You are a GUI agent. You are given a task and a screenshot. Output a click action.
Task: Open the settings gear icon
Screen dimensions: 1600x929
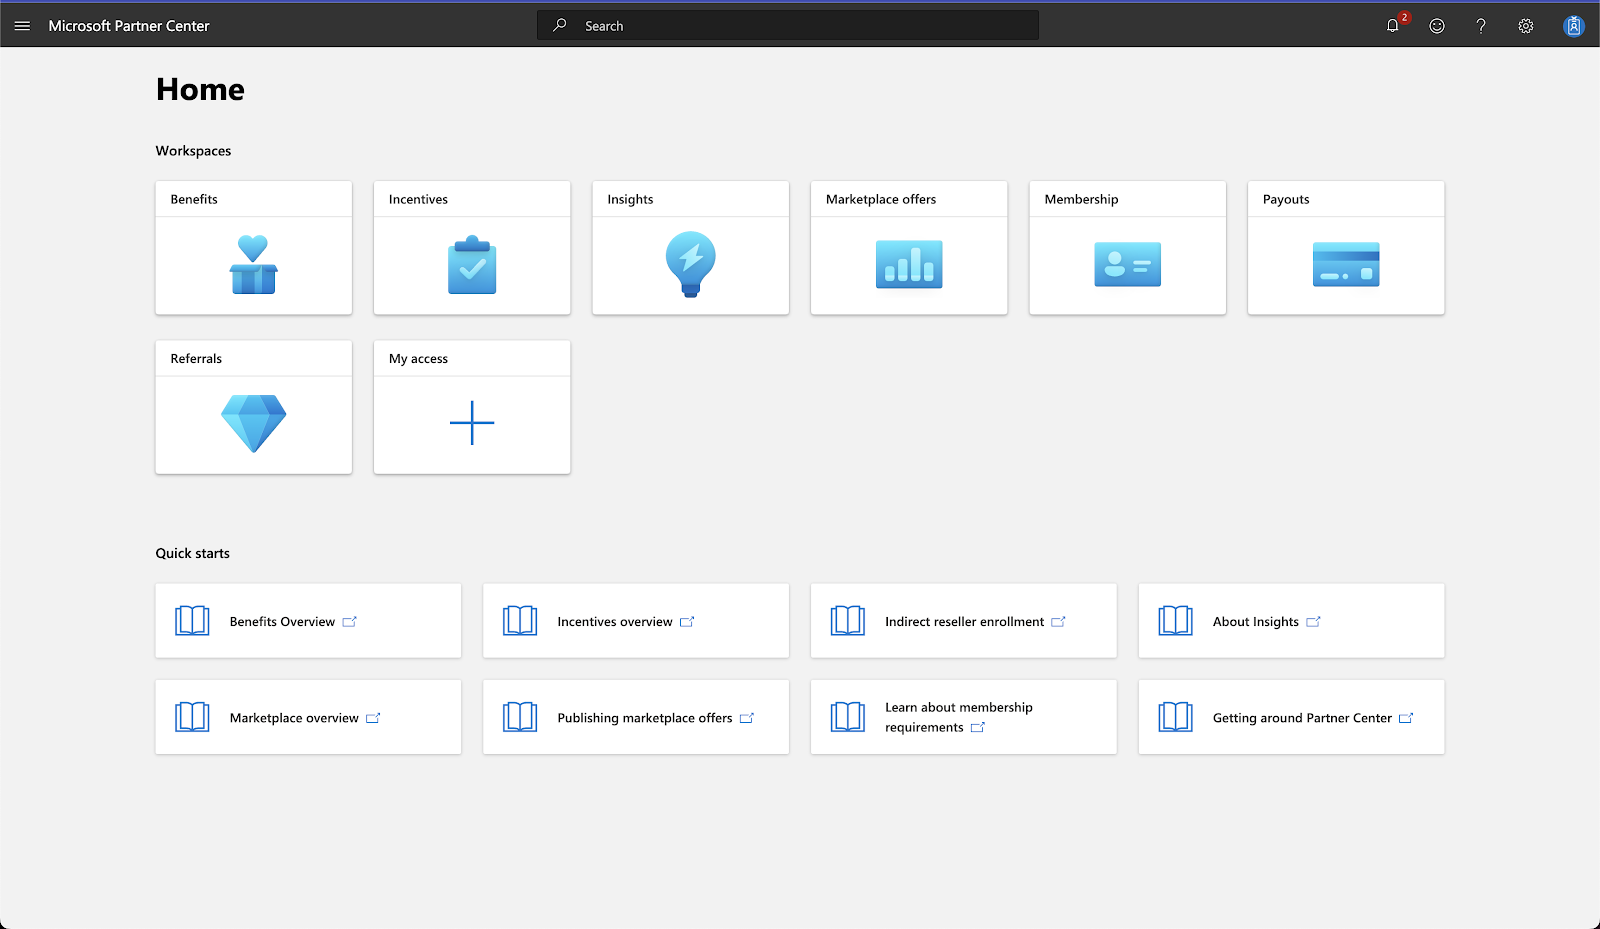pos(1526,26)
